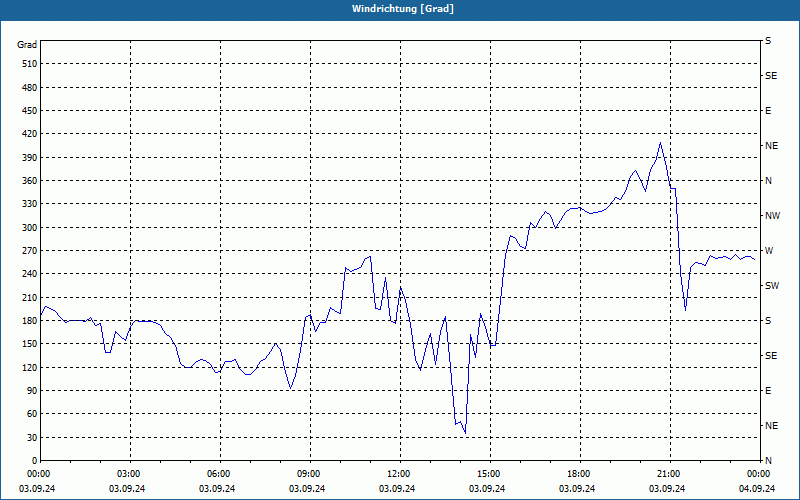Click the 'NW' compass label on right axis

click(772, 216)
